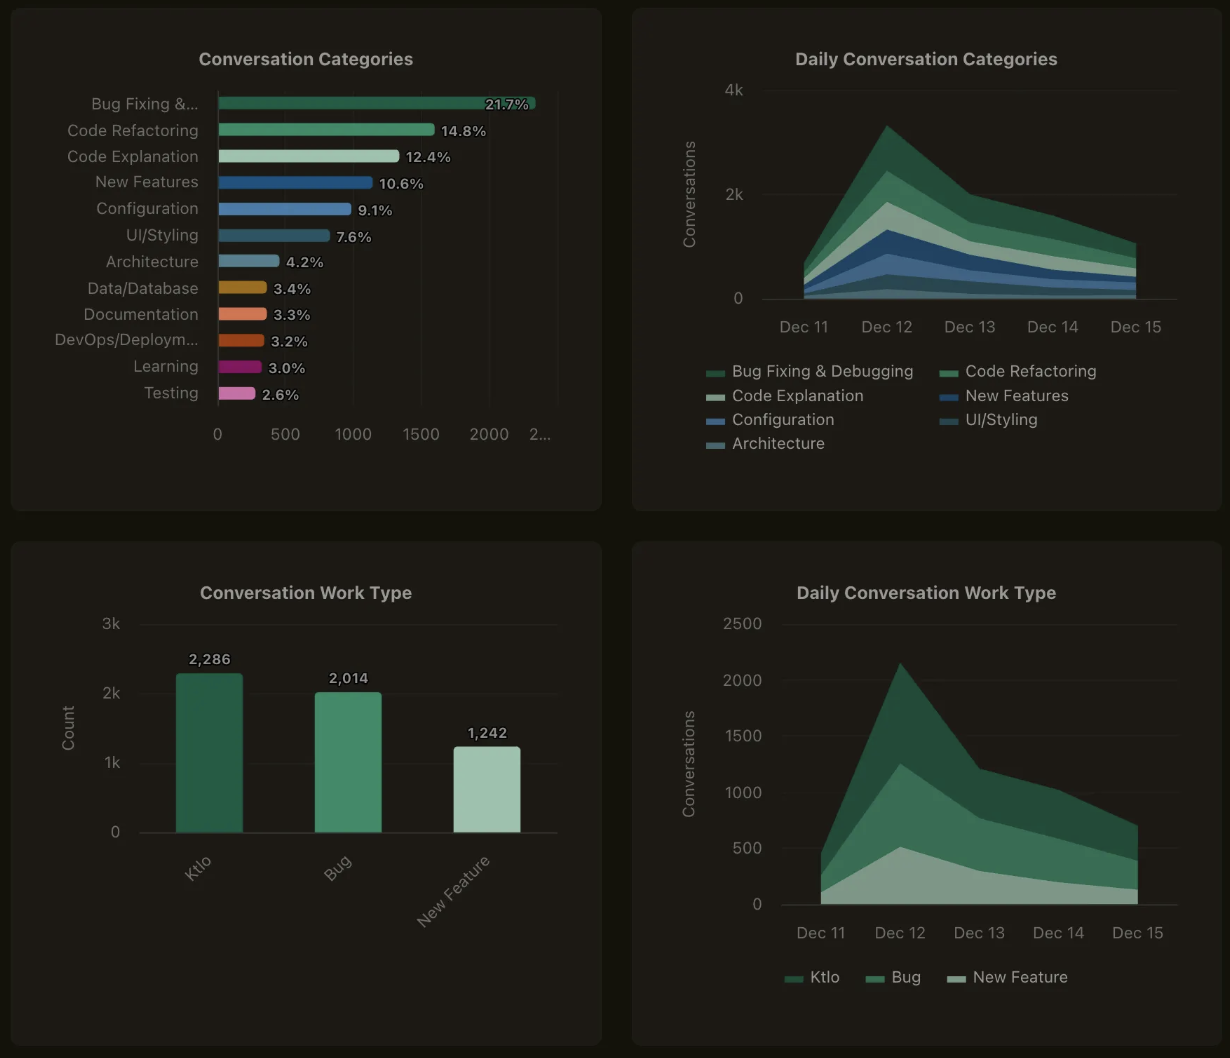Toggle UI/Styling legend entry
This screenshot has width=1230, height=1058.
[x=988, y=420]
